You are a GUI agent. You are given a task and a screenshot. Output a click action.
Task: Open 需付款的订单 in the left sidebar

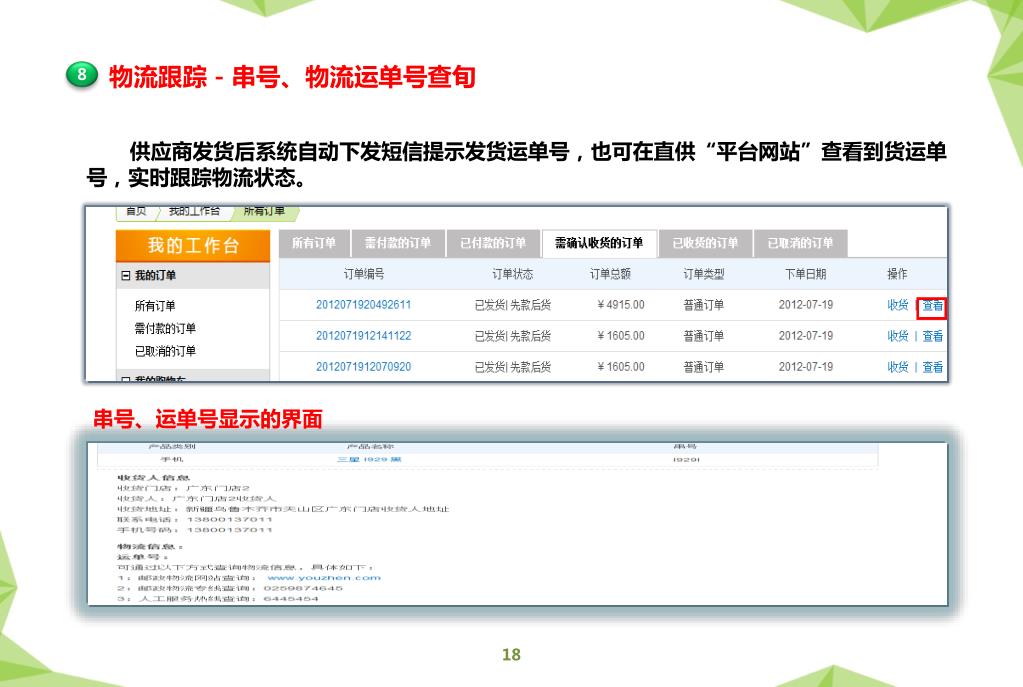[165, 328]
